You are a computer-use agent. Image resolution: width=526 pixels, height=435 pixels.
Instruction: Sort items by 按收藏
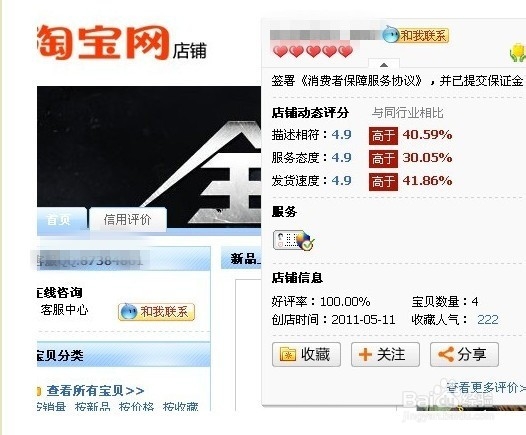pos(180,407)
